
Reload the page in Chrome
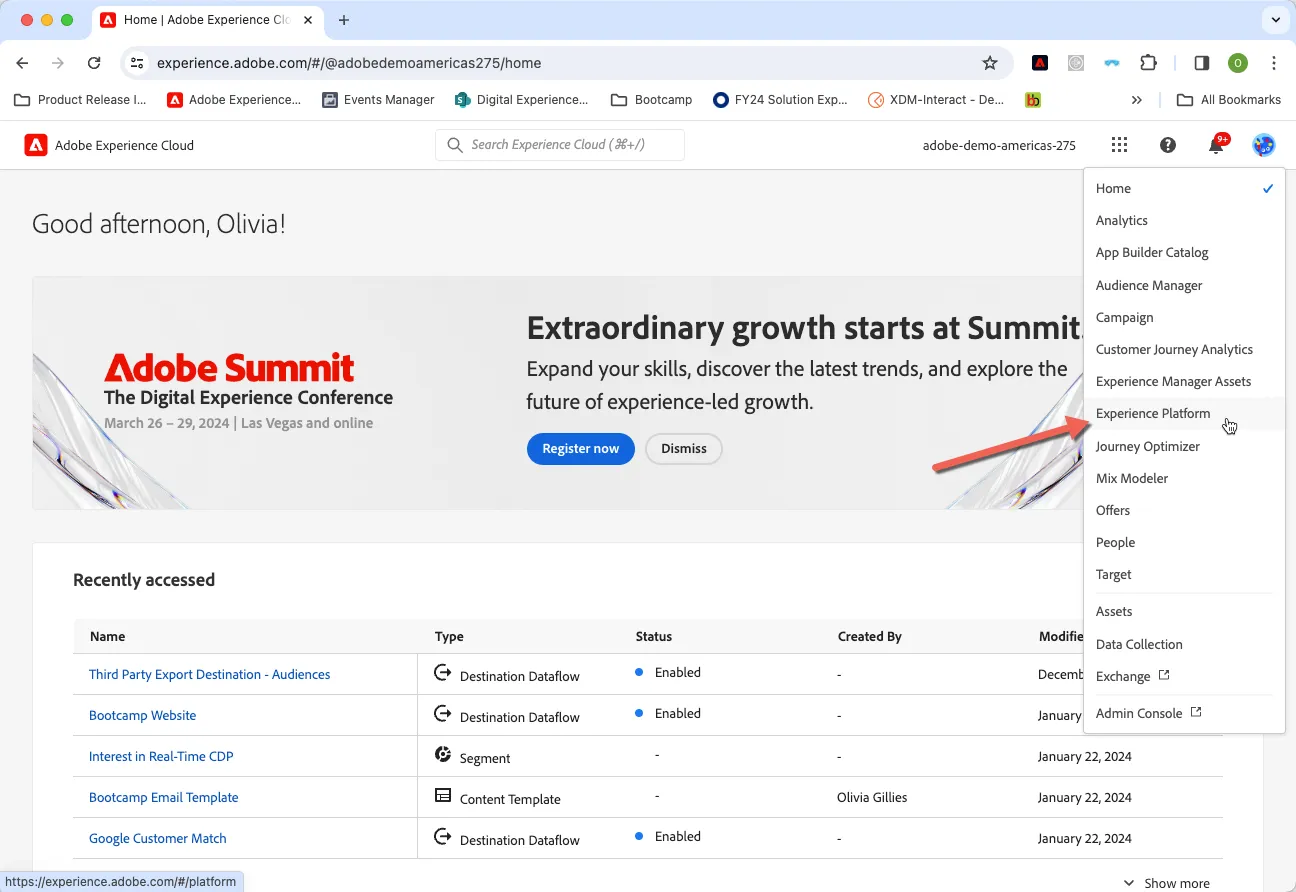click(x=94, y=63)
